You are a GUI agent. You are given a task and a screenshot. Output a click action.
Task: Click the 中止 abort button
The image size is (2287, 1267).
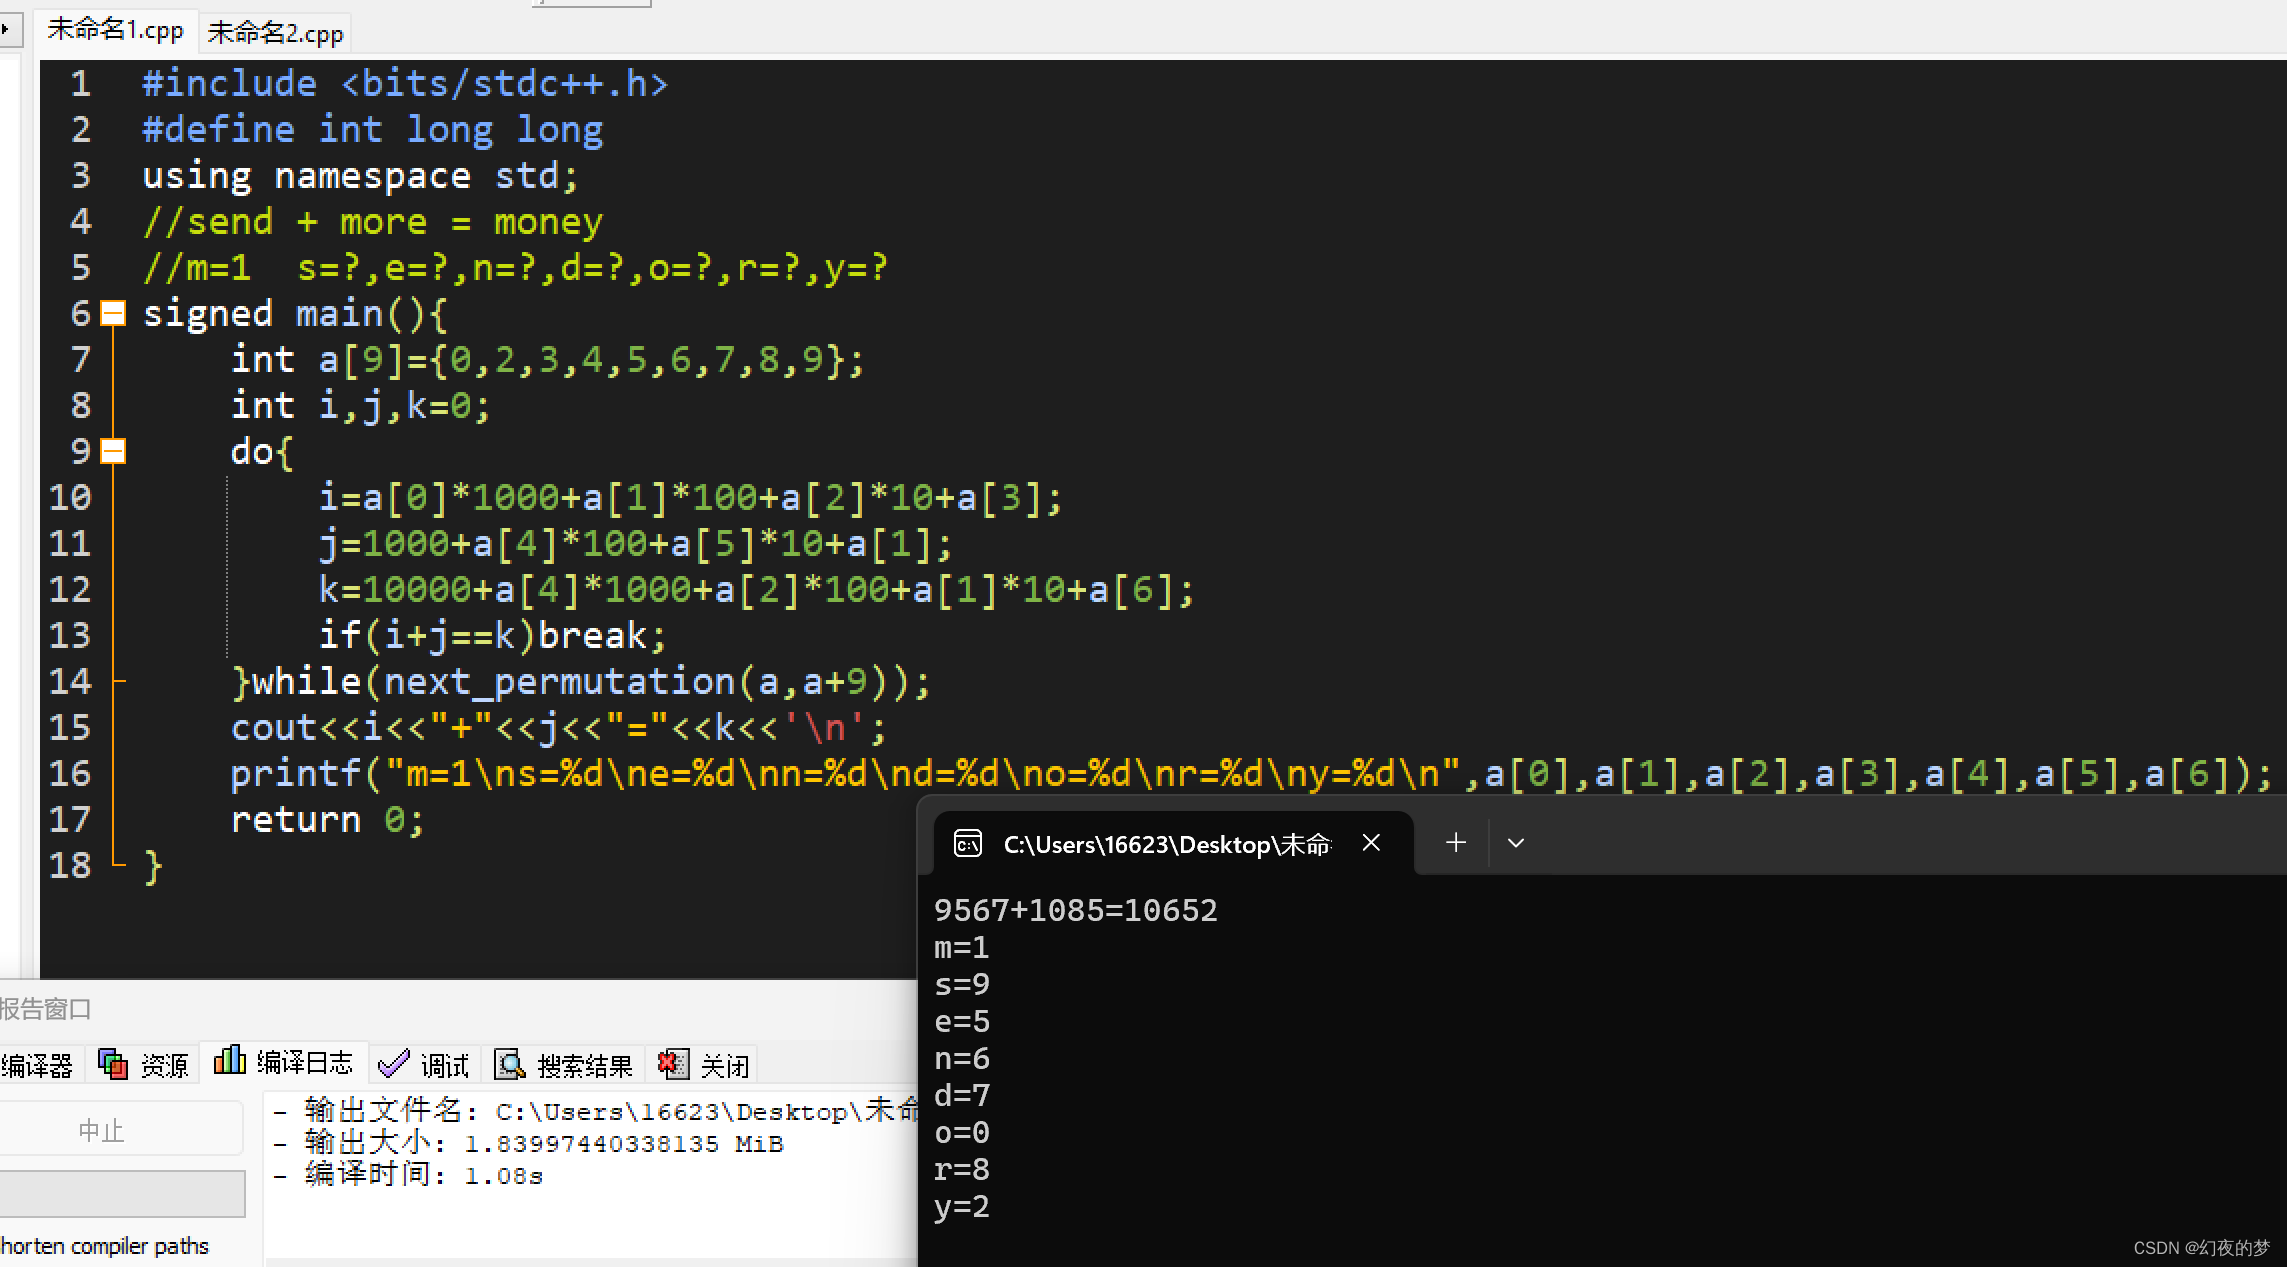pos(102,1130)
